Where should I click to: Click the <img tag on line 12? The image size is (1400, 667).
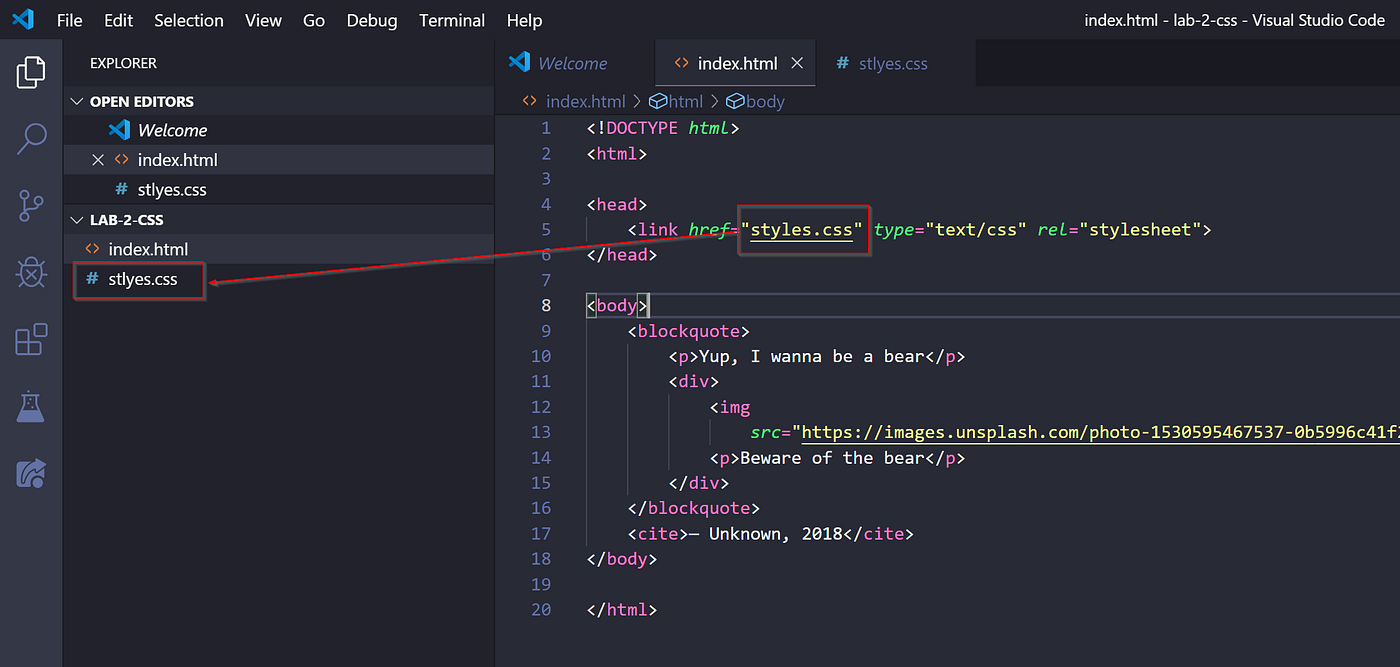[730, 407]
